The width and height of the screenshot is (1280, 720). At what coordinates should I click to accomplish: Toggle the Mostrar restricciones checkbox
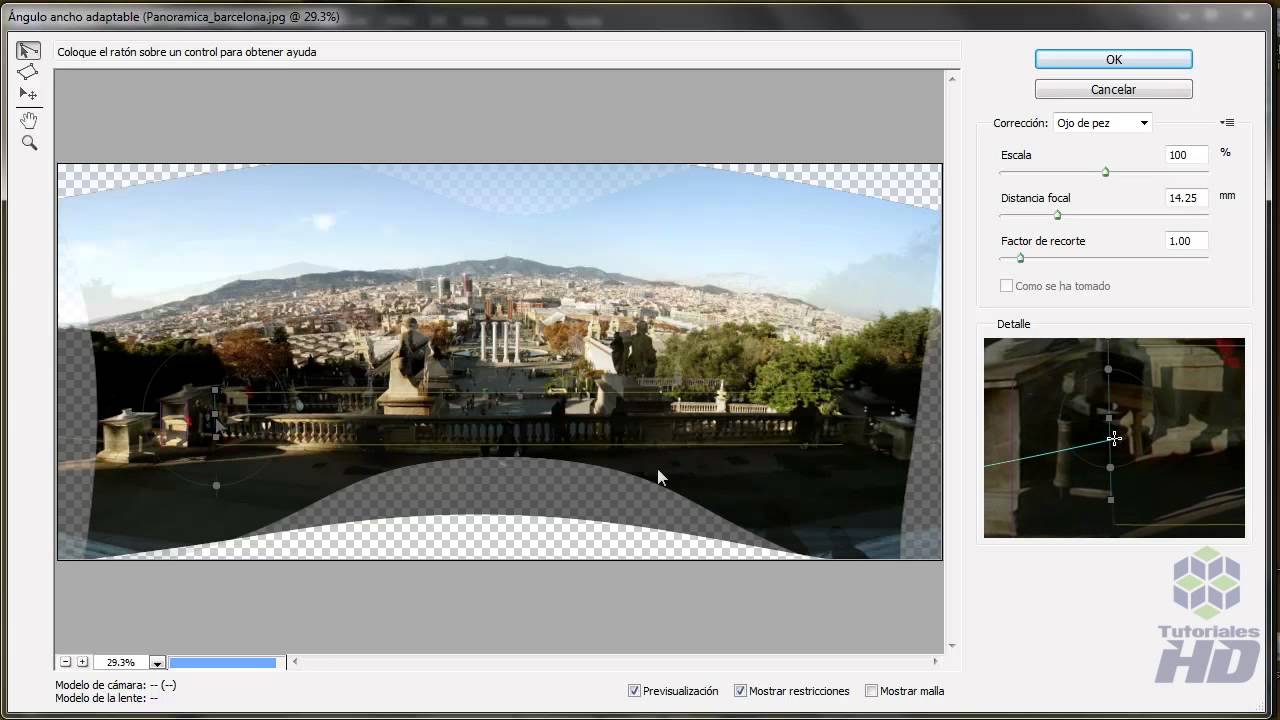(740, 691)
